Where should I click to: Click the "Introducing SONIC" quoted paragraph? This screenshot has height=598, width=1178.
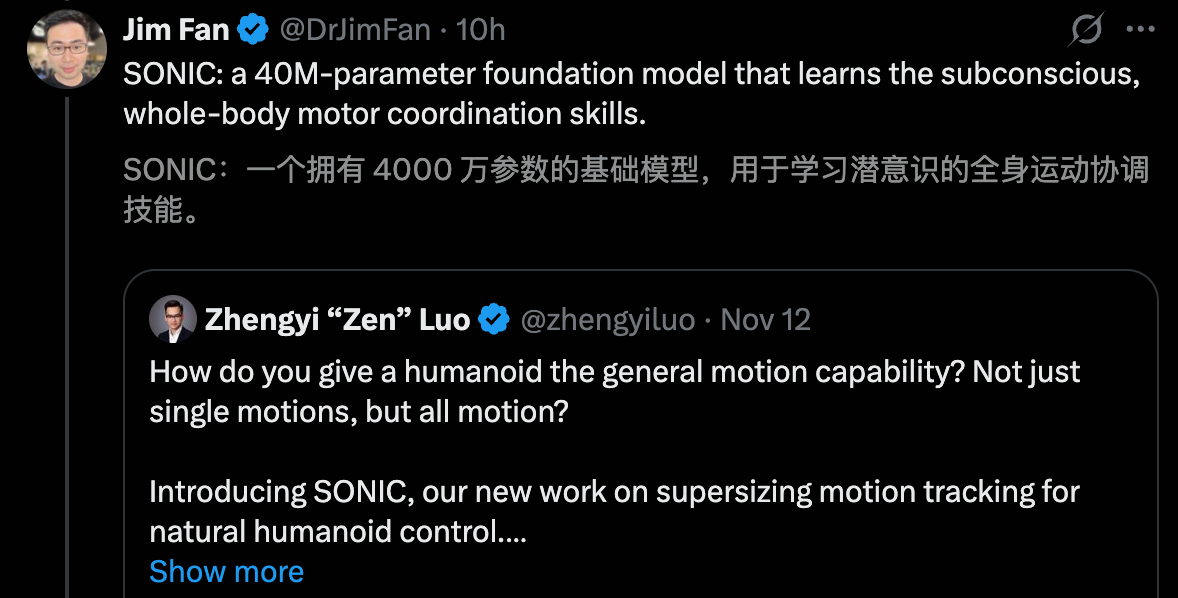coord(614,492)
